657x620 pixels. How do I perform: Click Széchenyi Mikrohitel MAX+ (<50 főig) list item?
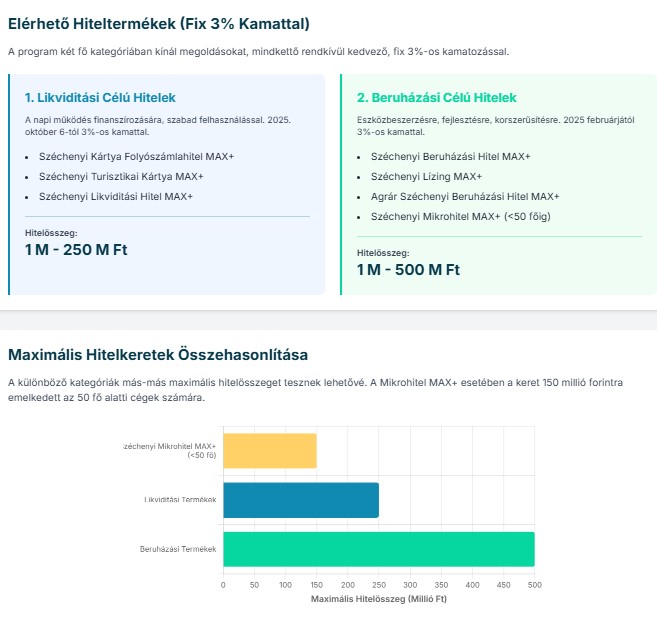pyautogui.click(x=460, y=216)
